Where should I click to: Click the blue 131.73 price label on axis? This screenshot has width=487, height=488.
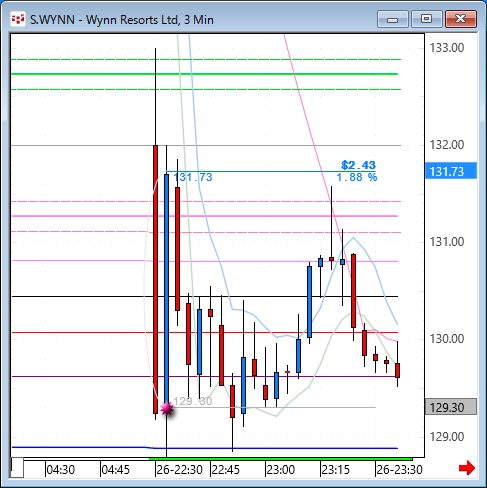click(451, 171)
